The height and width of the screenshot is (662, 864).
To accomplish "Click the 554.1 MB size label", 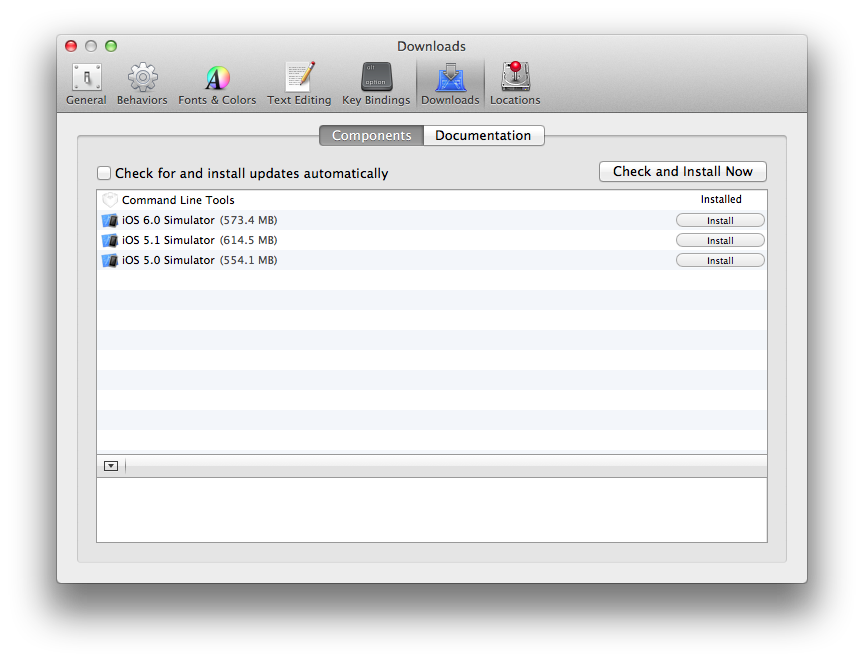I will coord(249,260).
